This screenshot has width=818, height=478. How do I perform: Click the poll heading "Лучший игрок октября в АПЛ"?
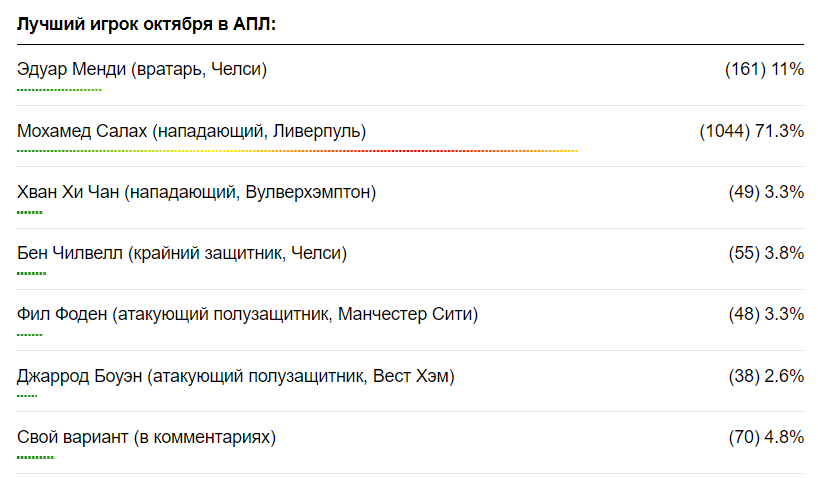click(146, 23)
